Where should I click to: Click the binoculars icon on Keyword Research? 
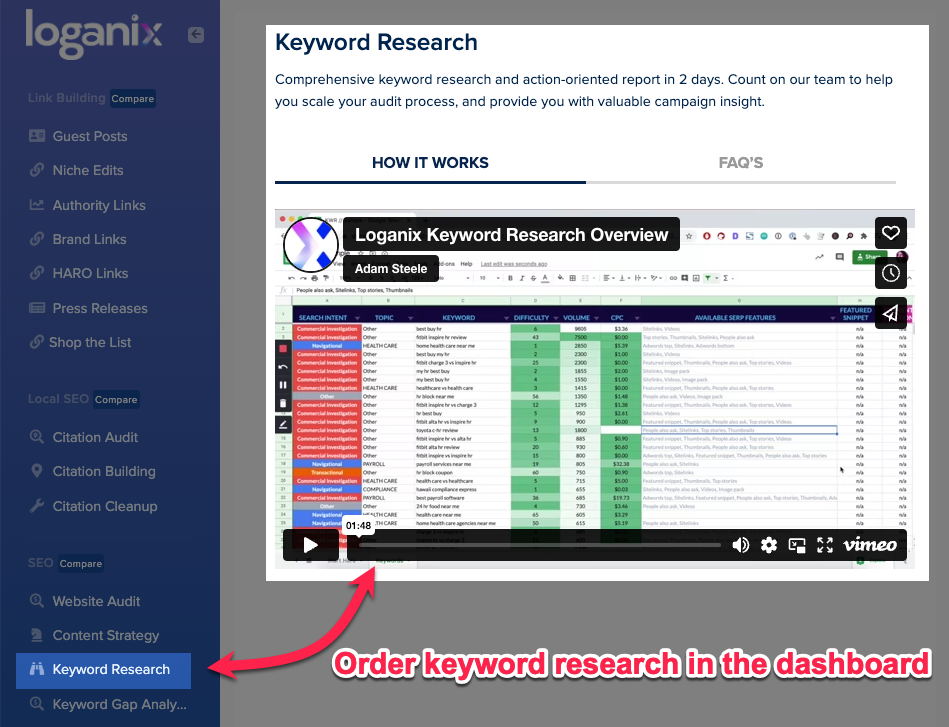click(37, 669)
